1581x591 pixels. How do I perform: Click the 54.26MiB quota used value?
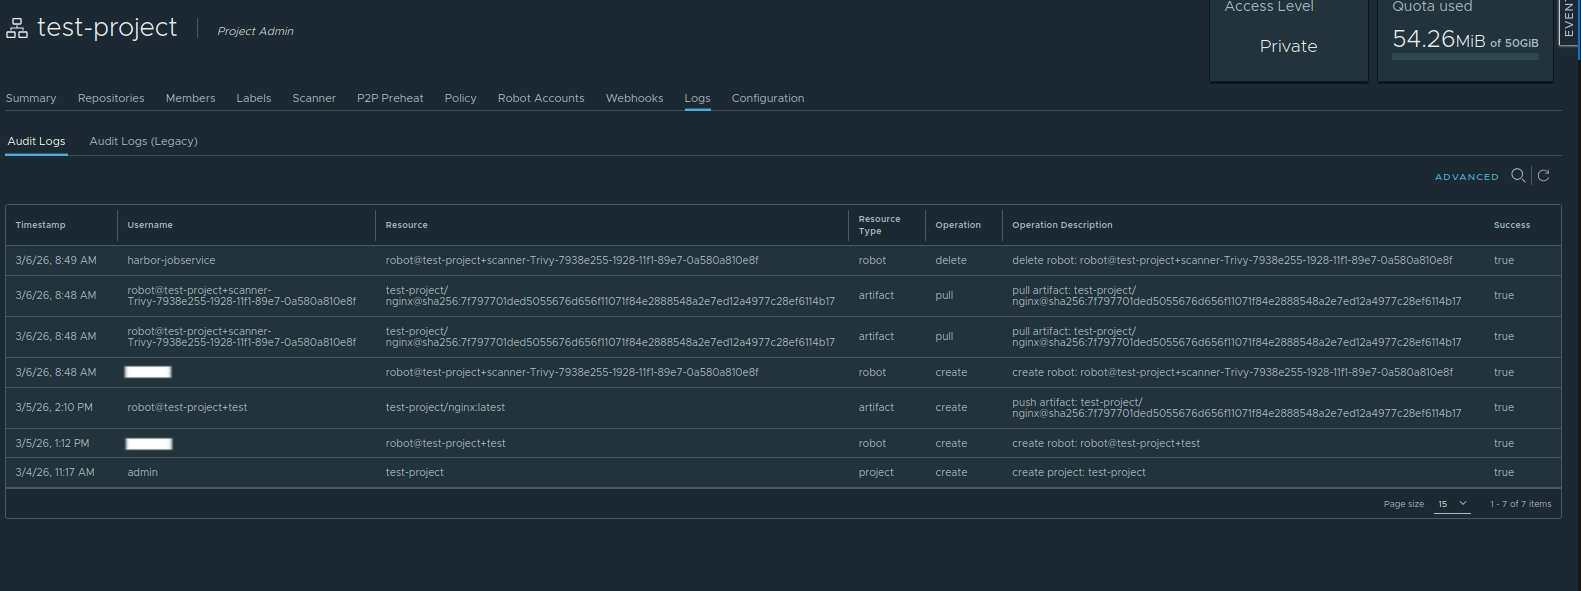pyautogui.click(x=1439, y=39)
